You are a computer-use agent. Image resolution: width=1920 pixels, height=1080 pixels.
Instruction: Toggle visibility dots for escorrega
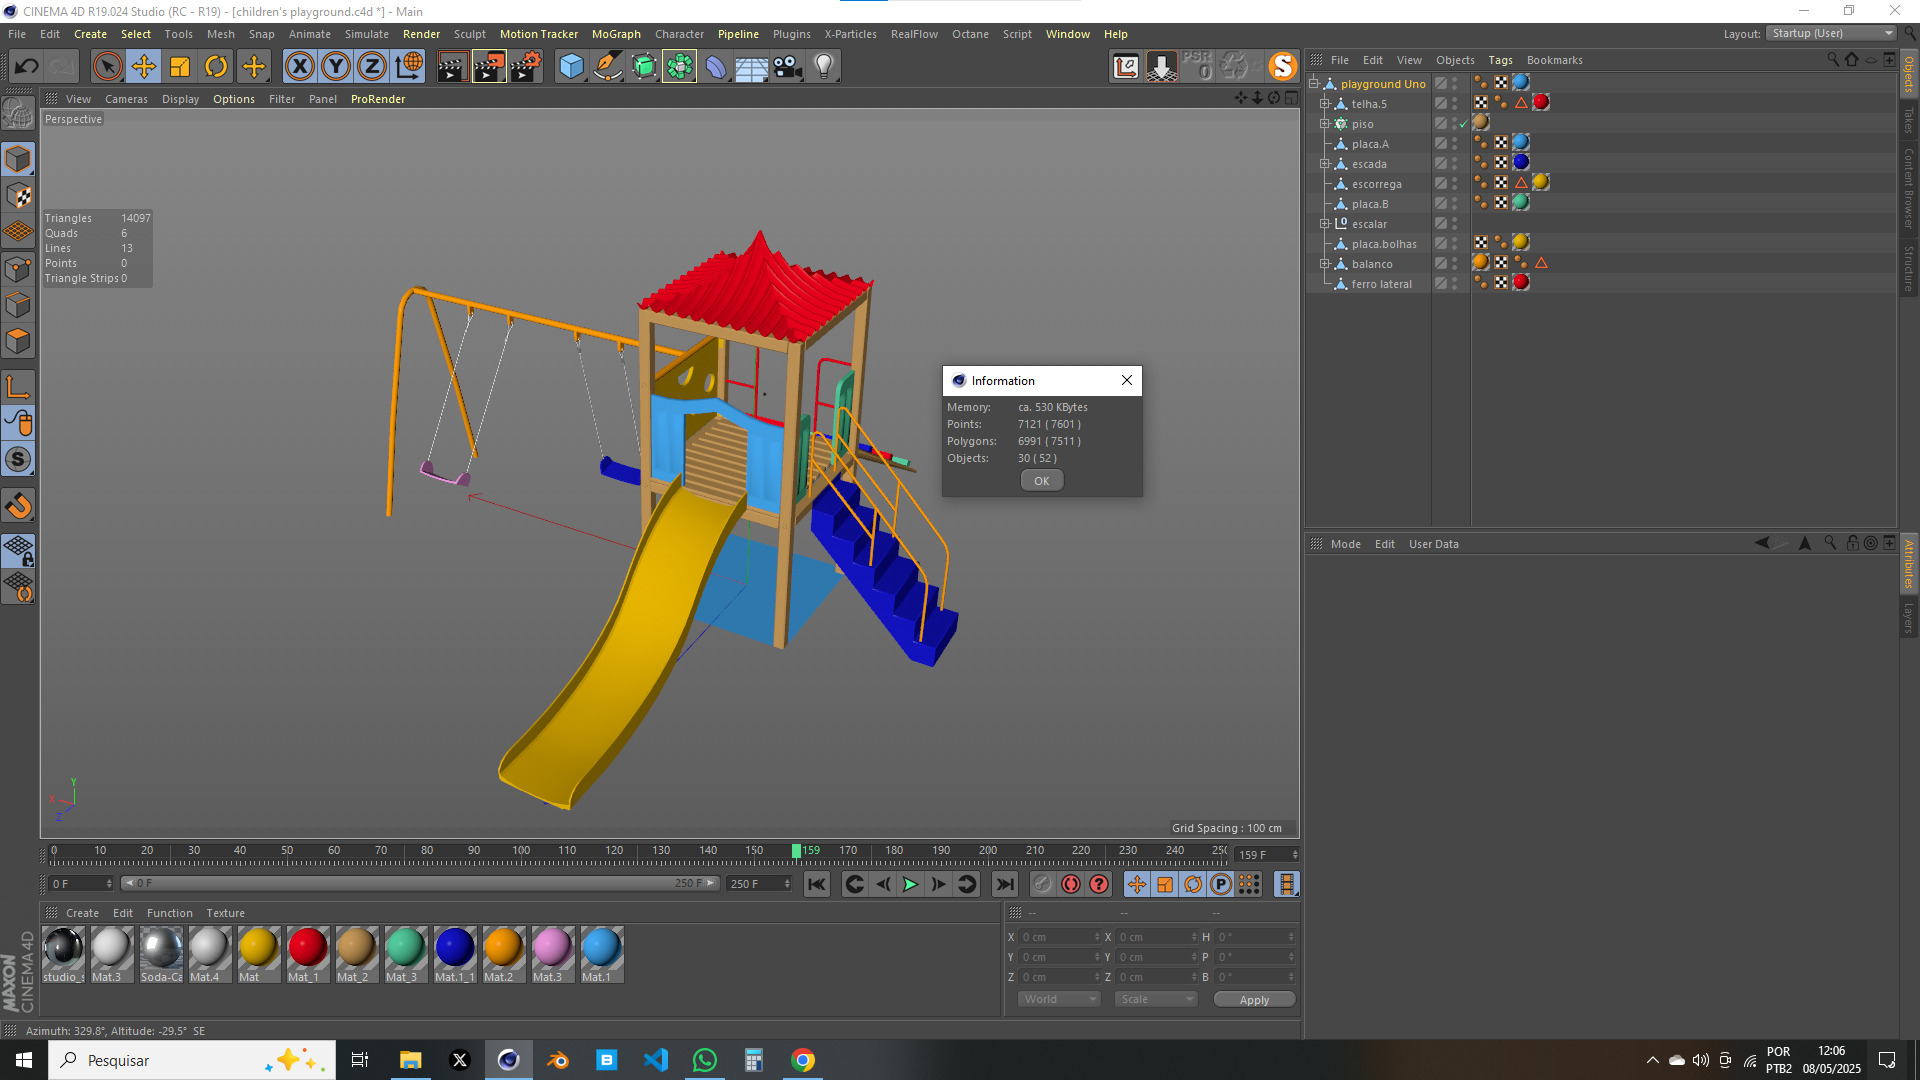1455,184
